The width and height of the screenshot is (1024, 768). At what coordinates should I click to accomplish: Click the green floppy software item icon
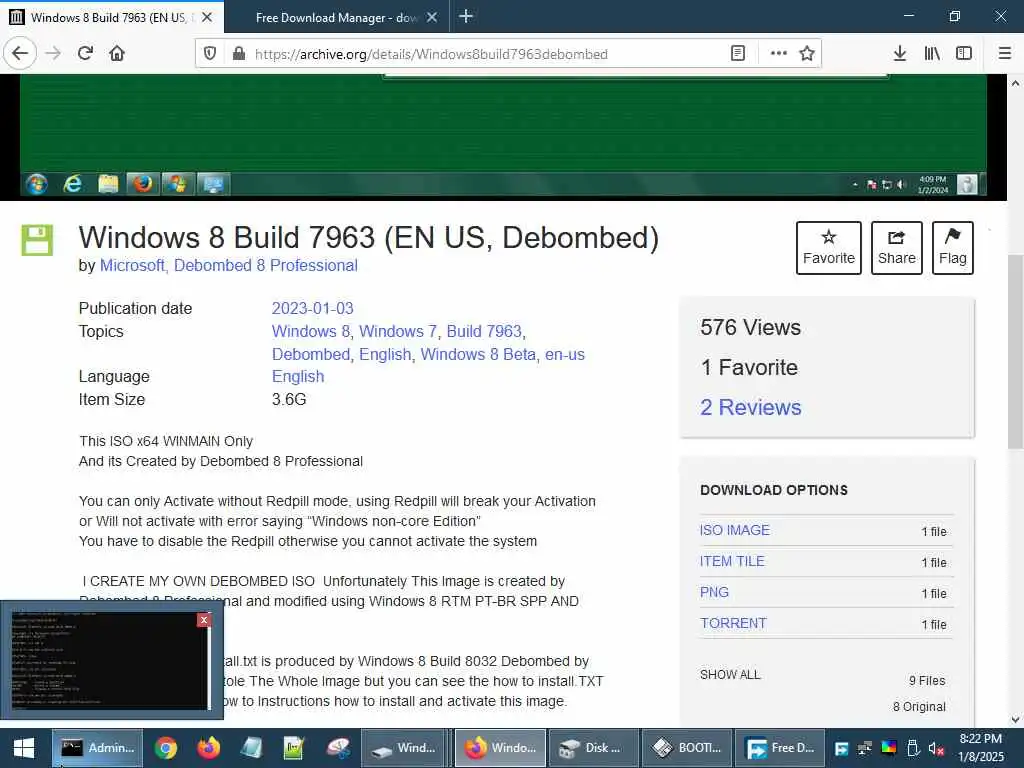point(37,240)
